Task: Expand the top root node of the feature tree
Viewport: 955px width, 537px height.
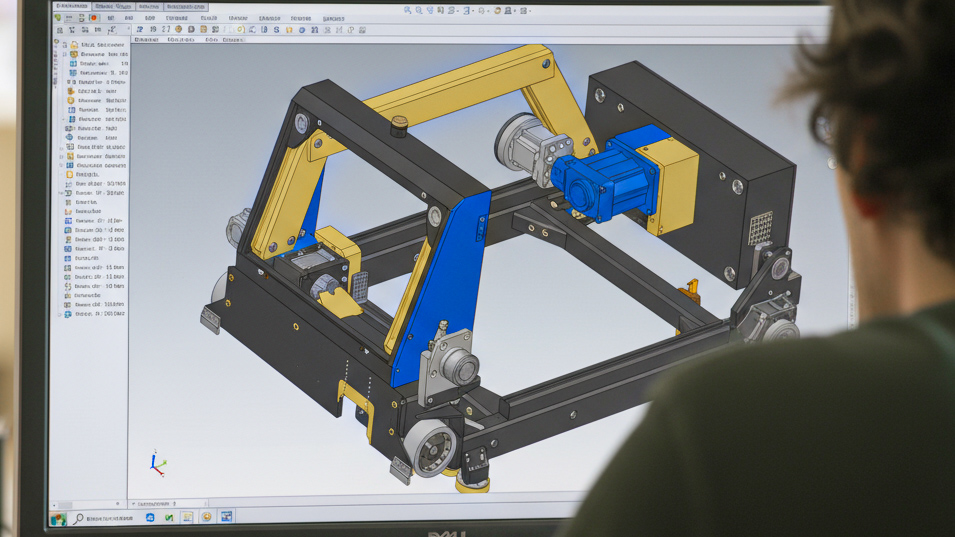Action: (x=65, y=44)
